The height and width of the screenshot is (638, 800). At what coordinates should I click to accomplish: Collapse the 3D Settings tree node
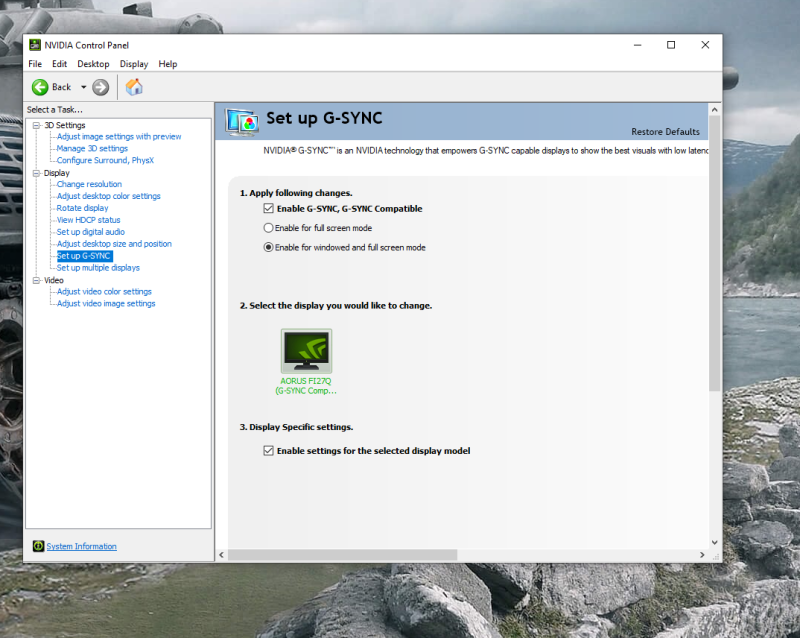click(x=36, y=125)
